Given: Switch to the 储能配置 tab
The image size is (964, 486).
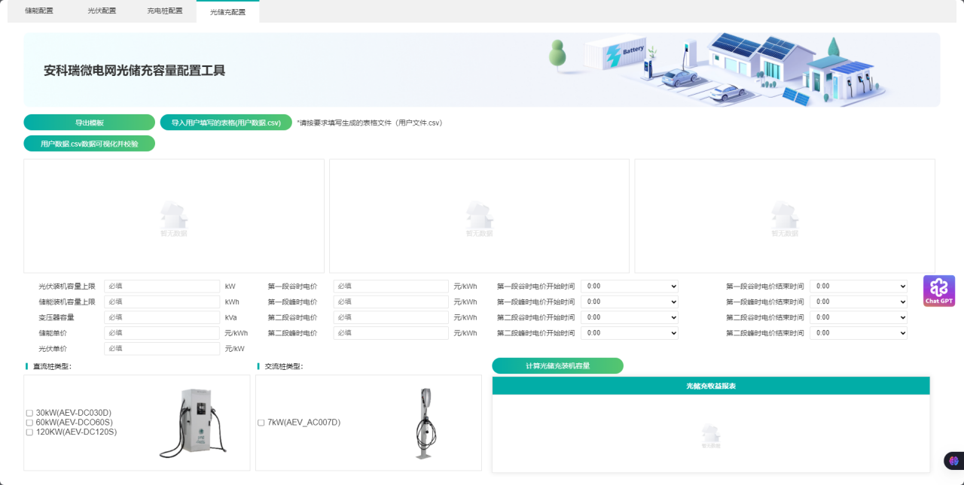Looking at the screenshot, I should tap(40, 11).
